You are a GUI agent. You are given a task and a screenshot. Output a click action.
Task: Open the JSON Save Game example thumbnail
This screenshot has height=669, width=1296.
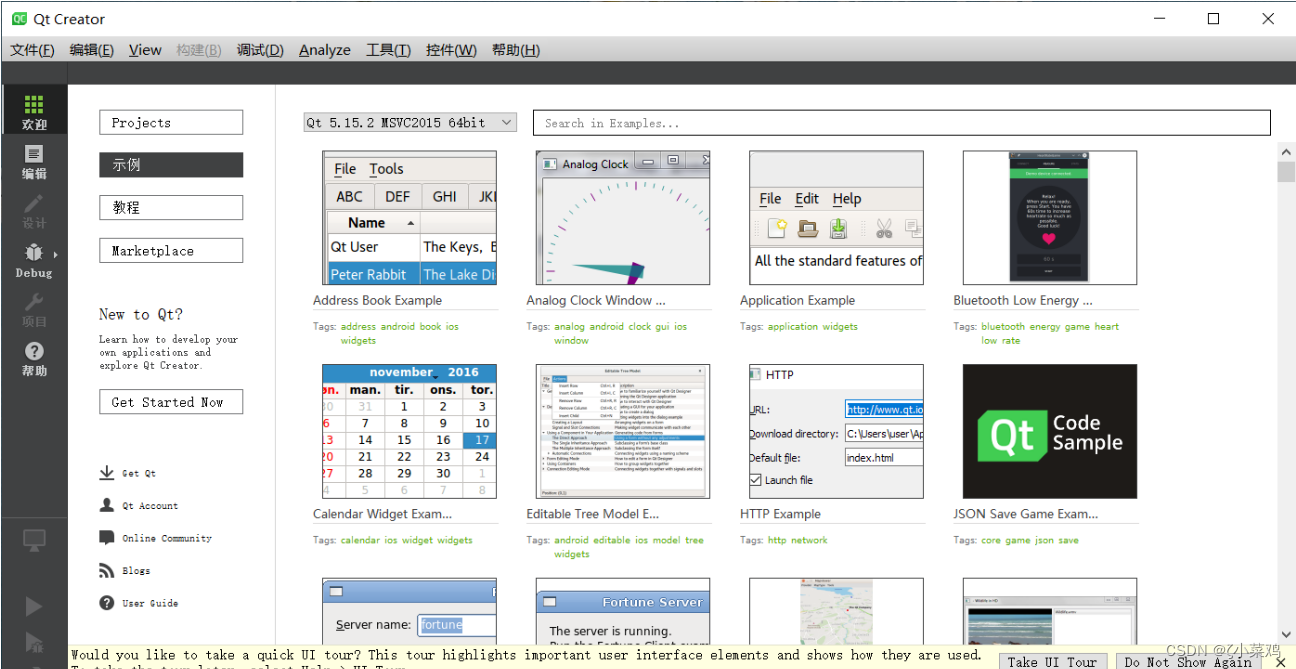1050,431
